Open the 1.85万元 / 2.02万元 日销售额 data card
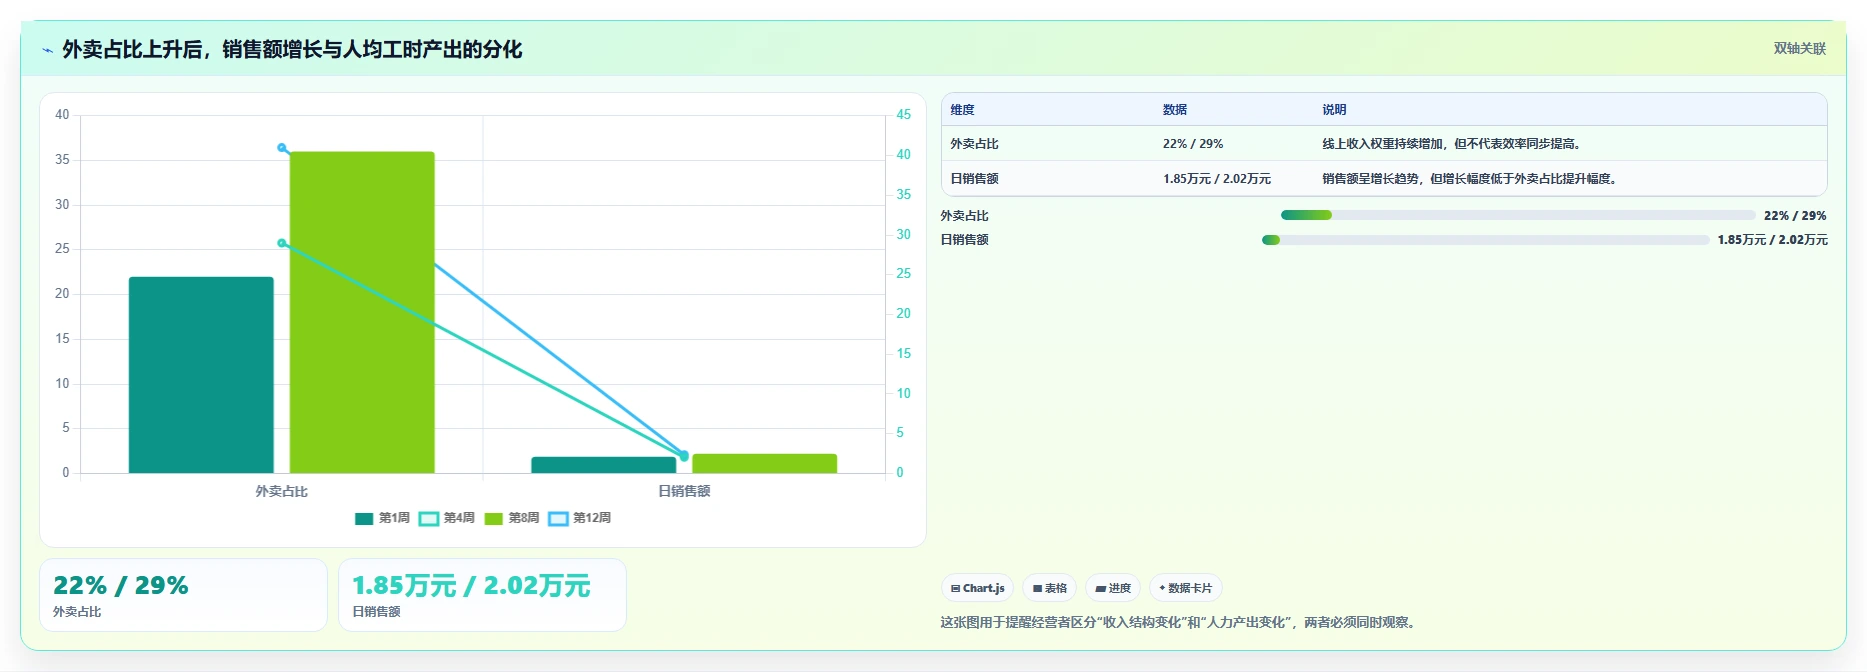 click(482, 595)
